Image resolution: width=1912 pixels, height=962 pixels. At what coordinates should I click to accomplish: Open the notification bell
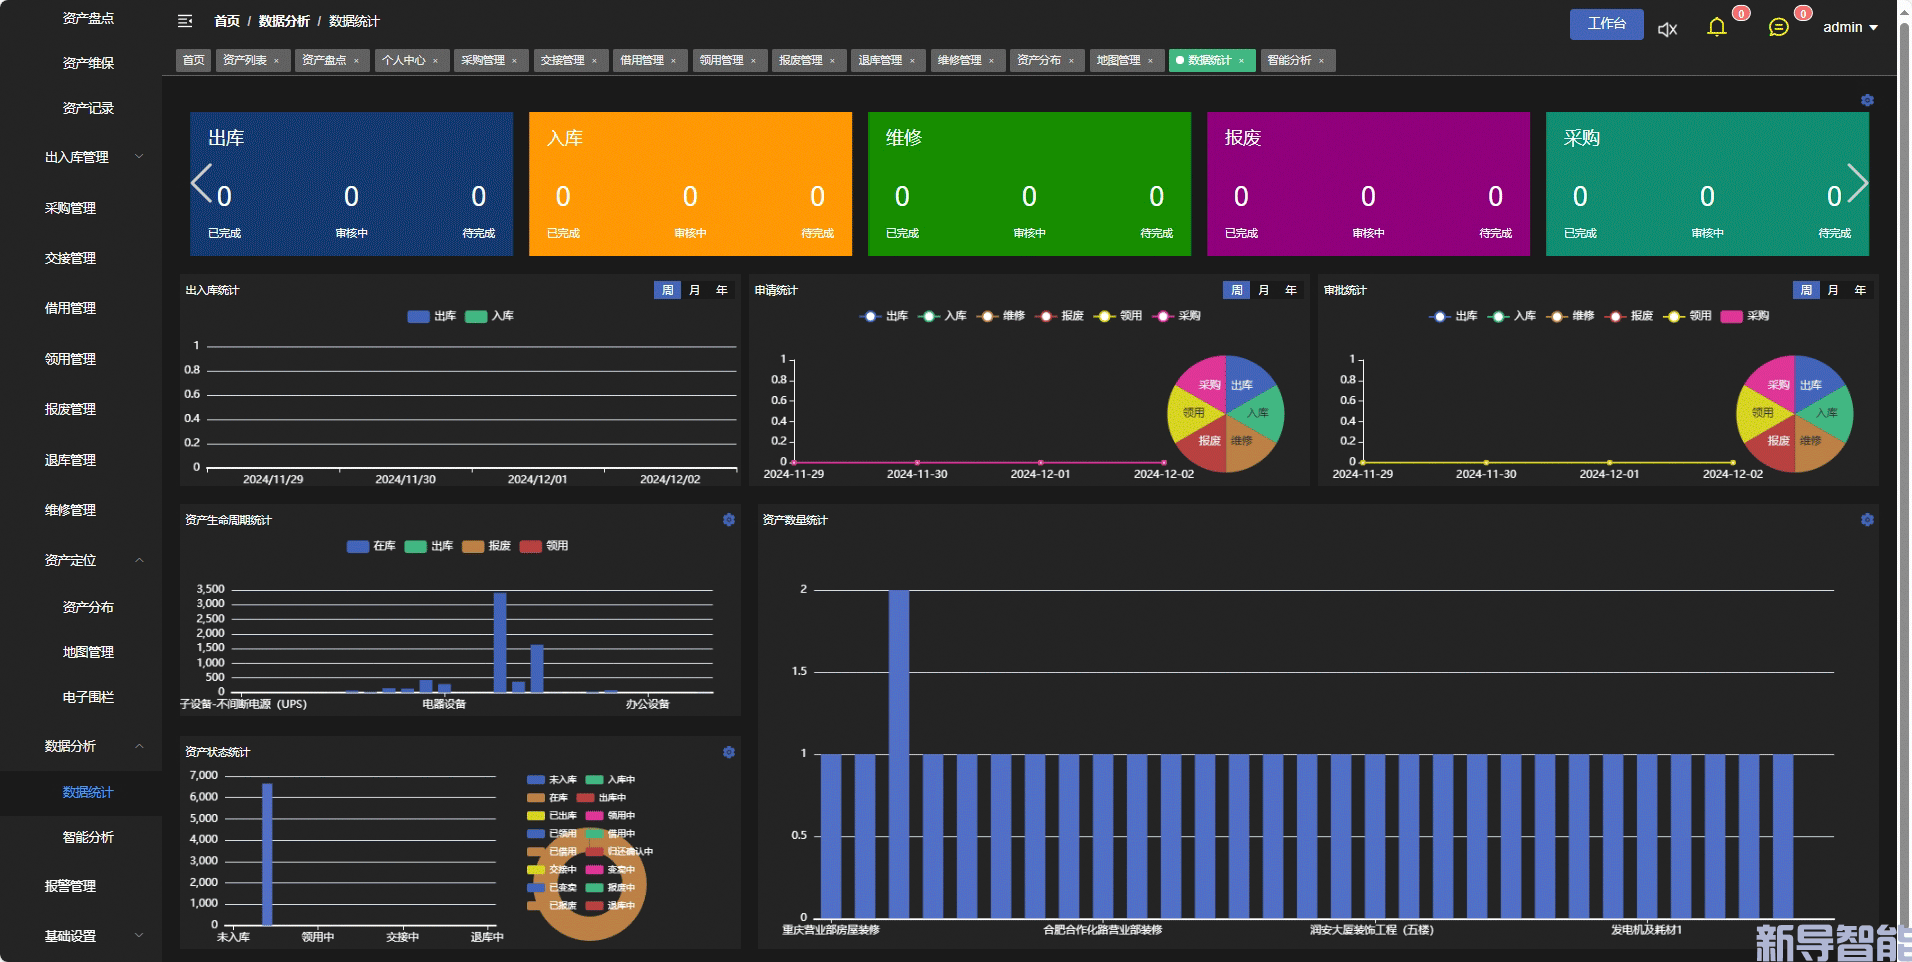click(x=1717, y=27)
